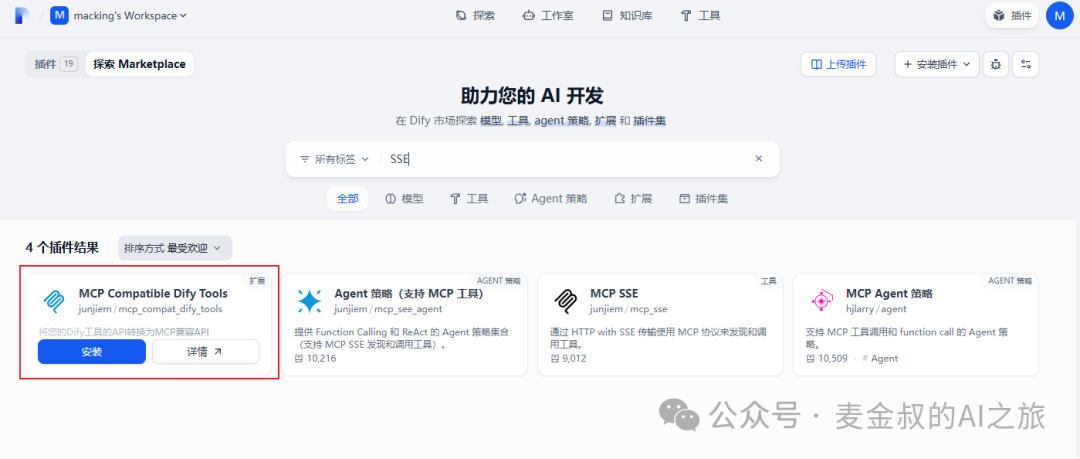
Task: Switch to the 插件 19 tab
Action: [x=56, y=64]
